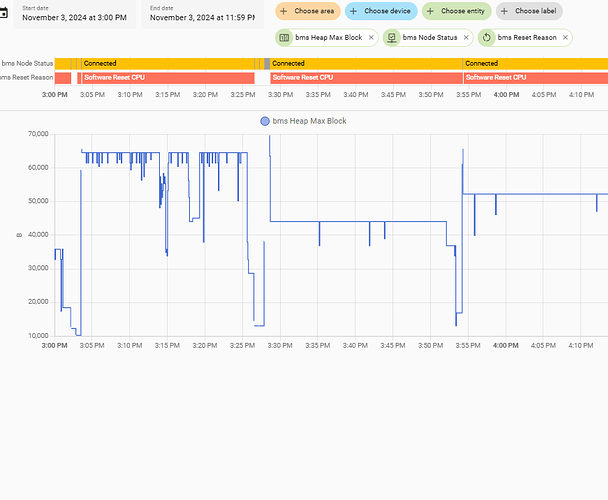
Task: Click the Software Reset CPU bar near 3:30 PM
Action: tap(367, 78)
